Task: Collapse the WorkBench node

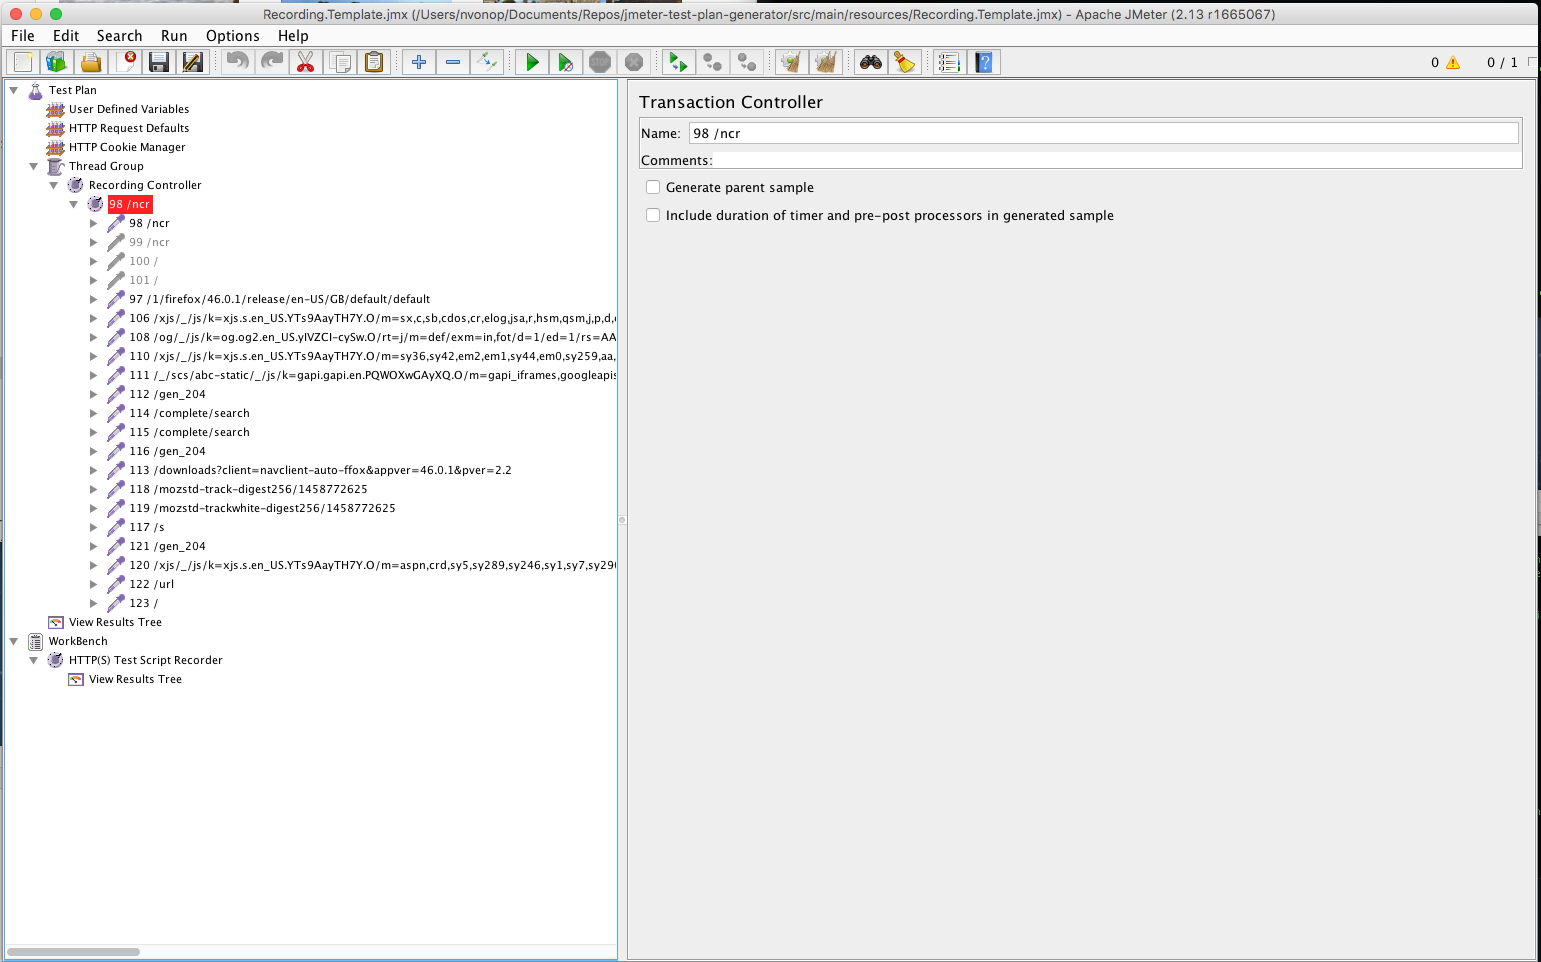Action: (x=14, y=641)
